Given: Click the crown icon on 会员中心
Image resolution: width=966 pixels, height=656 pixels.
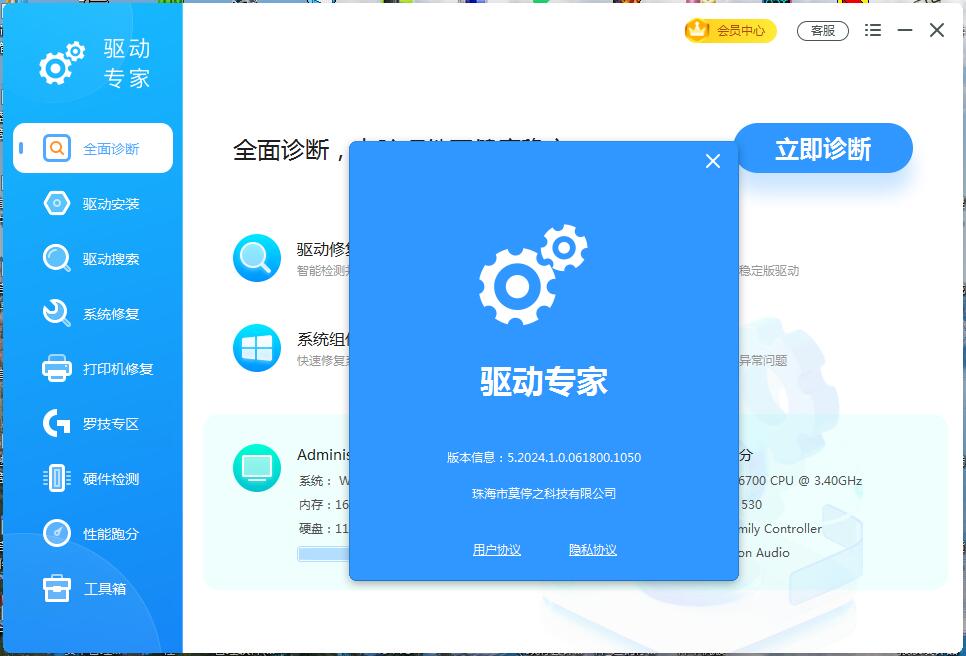Looking at the screenshot, I should click(x=697, y=30).
